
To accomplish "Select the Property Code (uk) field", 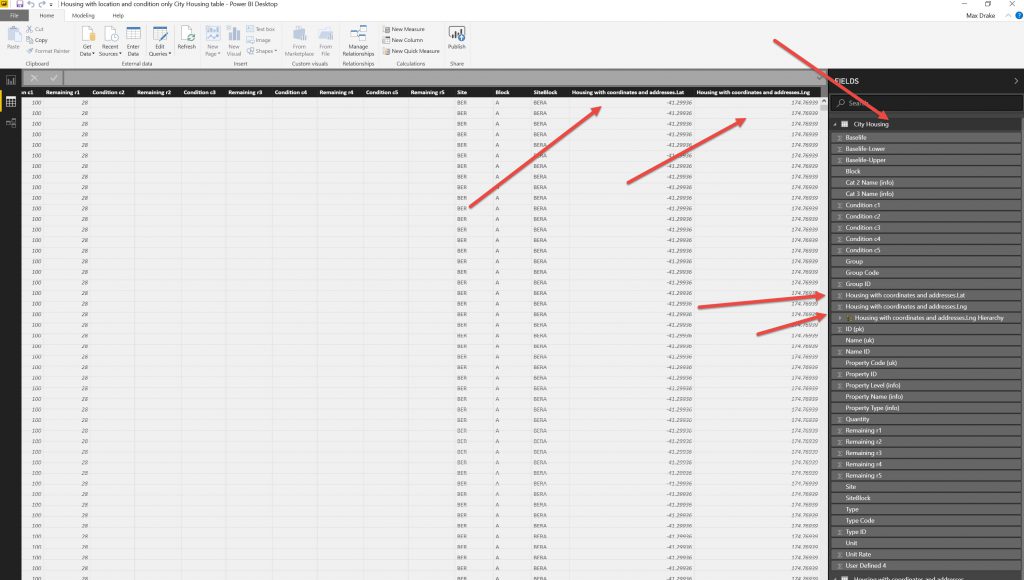I will (x=871, y=363).
